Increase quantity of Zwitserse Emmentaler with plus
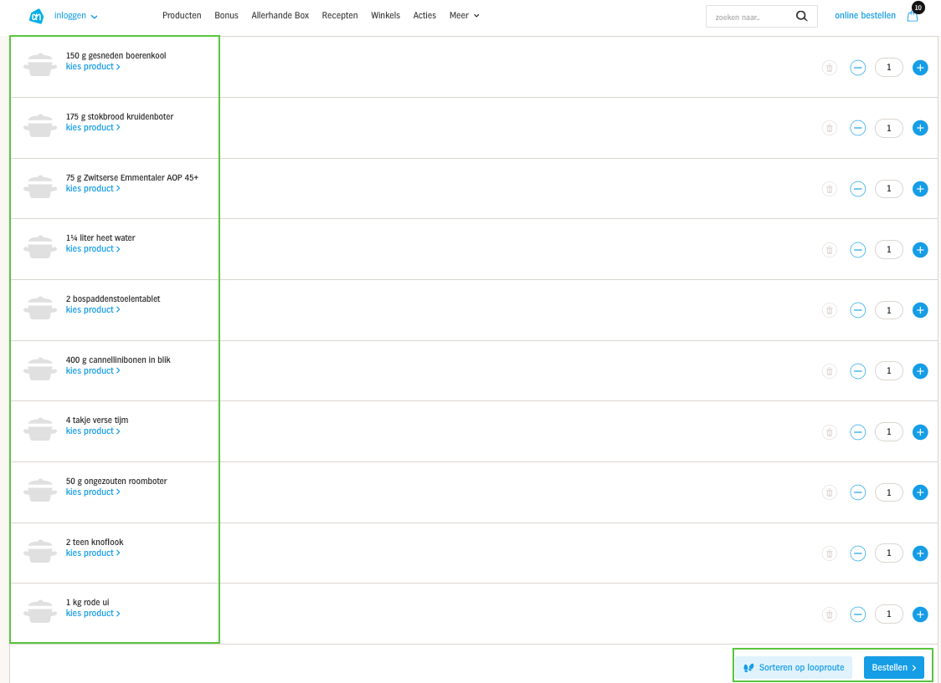 click(920, 189)
